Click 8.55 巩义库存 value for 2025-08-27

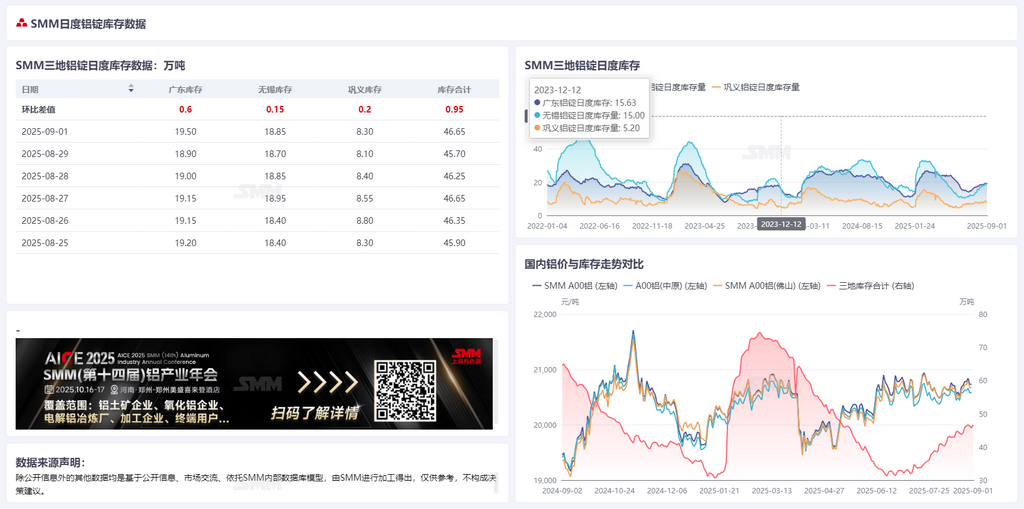pyautogui.click(x=365, y=198)
